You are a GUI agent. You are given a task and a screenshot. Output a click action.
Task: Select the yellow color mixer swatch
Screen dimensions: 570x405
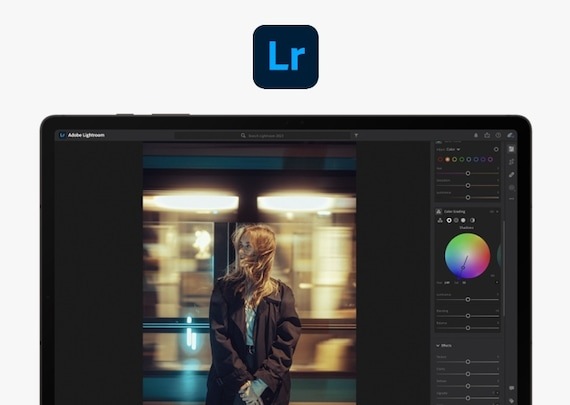(x=454, y=159)
